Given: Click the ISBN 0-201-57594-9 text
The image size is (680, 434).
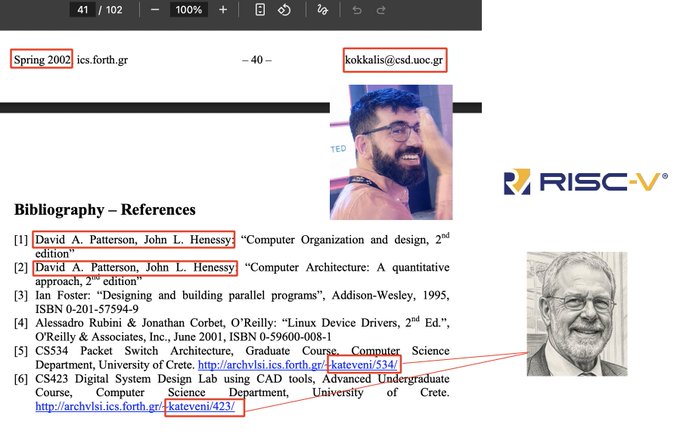Looking at the screenshot, I should (87, 309).
